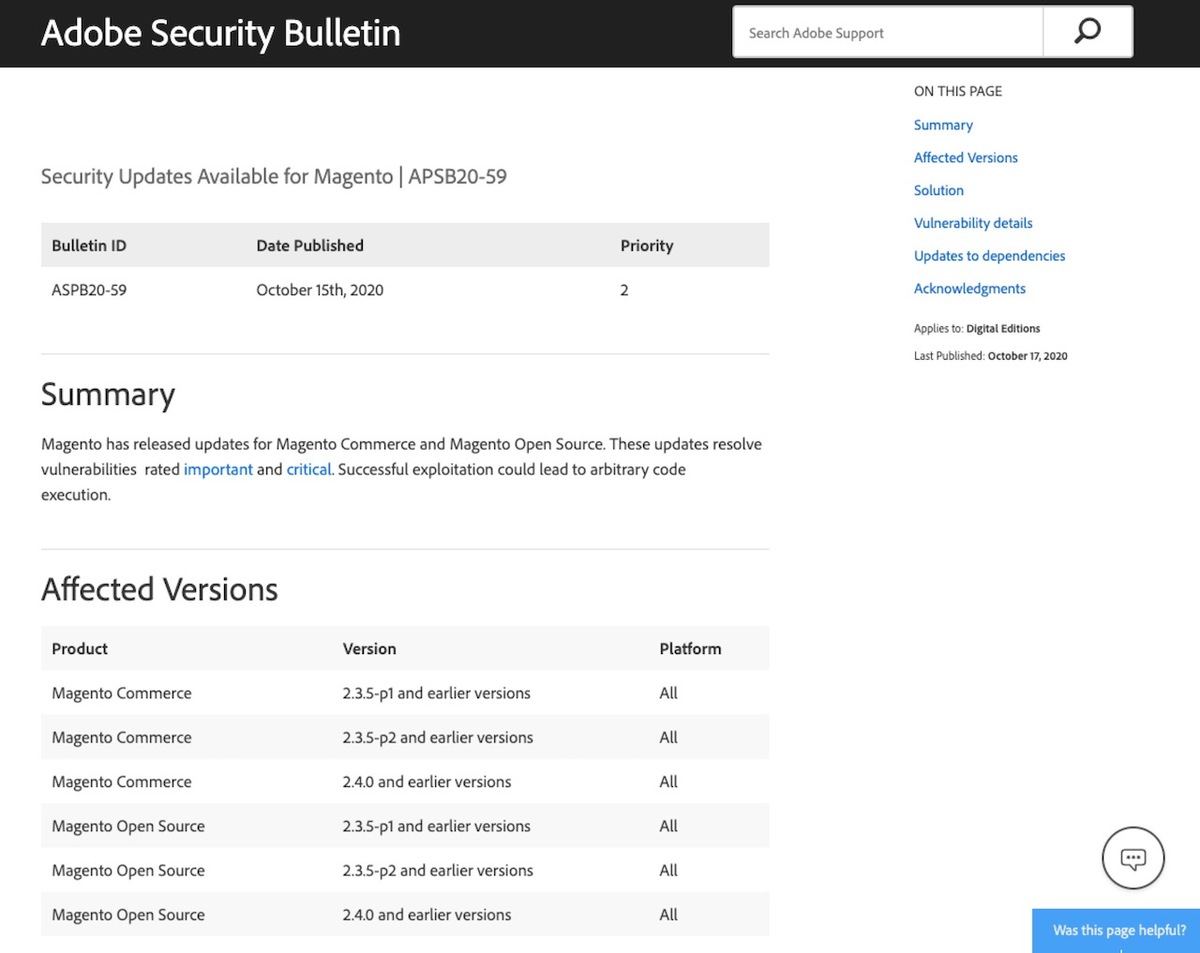Click the Date Published column header
1200x953 pixels.
click(310, 246)
